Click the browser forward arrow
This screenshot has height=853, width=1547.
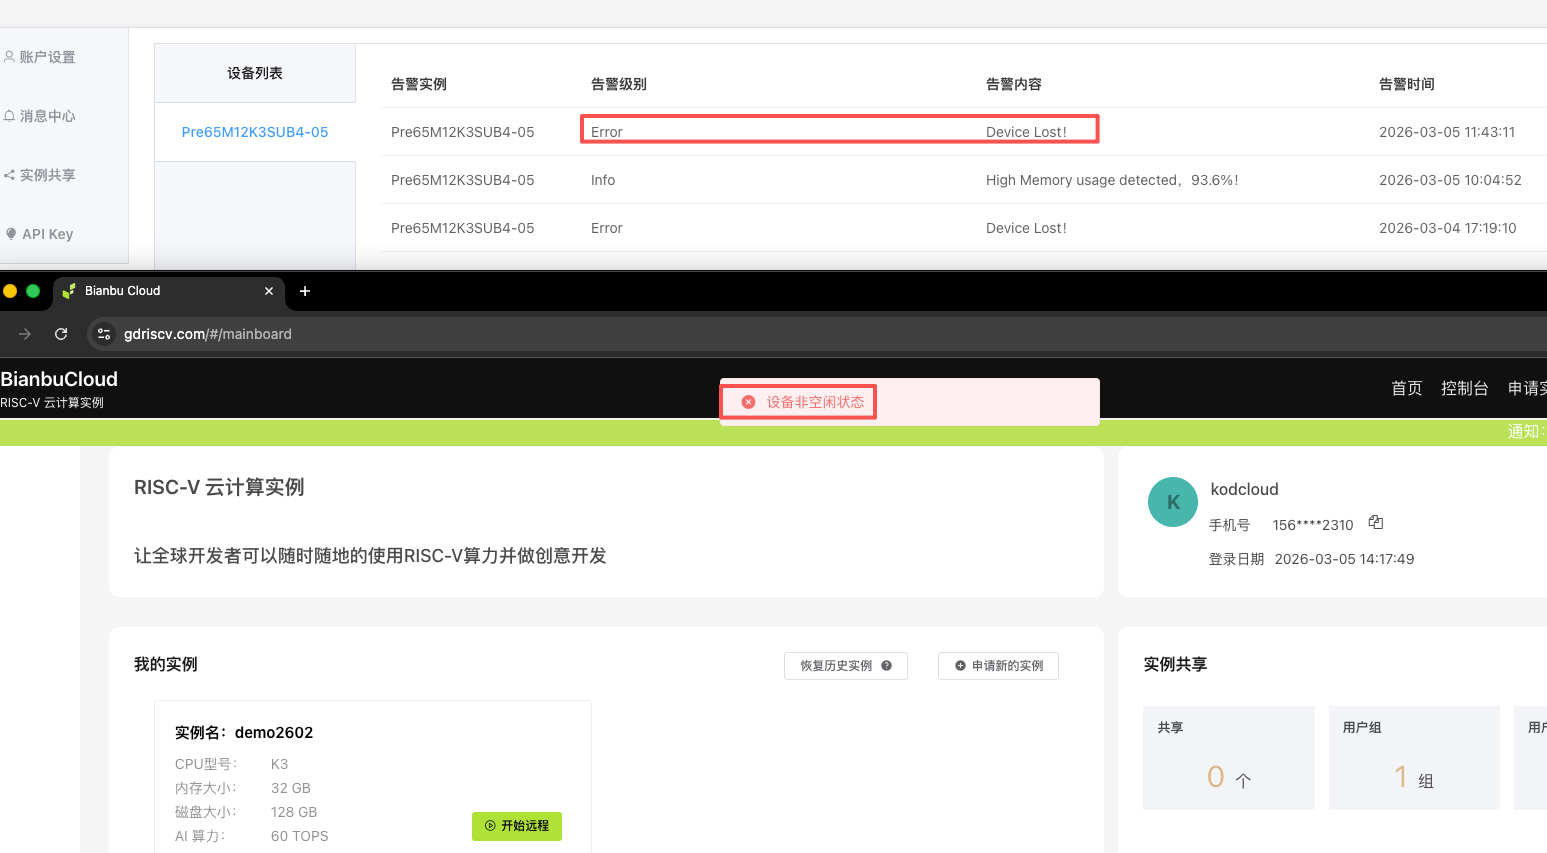(x=25, y=334)
